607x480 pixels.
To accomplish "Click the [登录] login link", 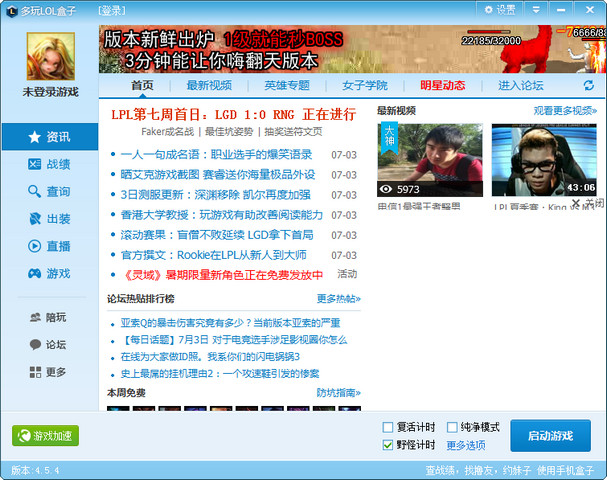I will tap(112, 10).
